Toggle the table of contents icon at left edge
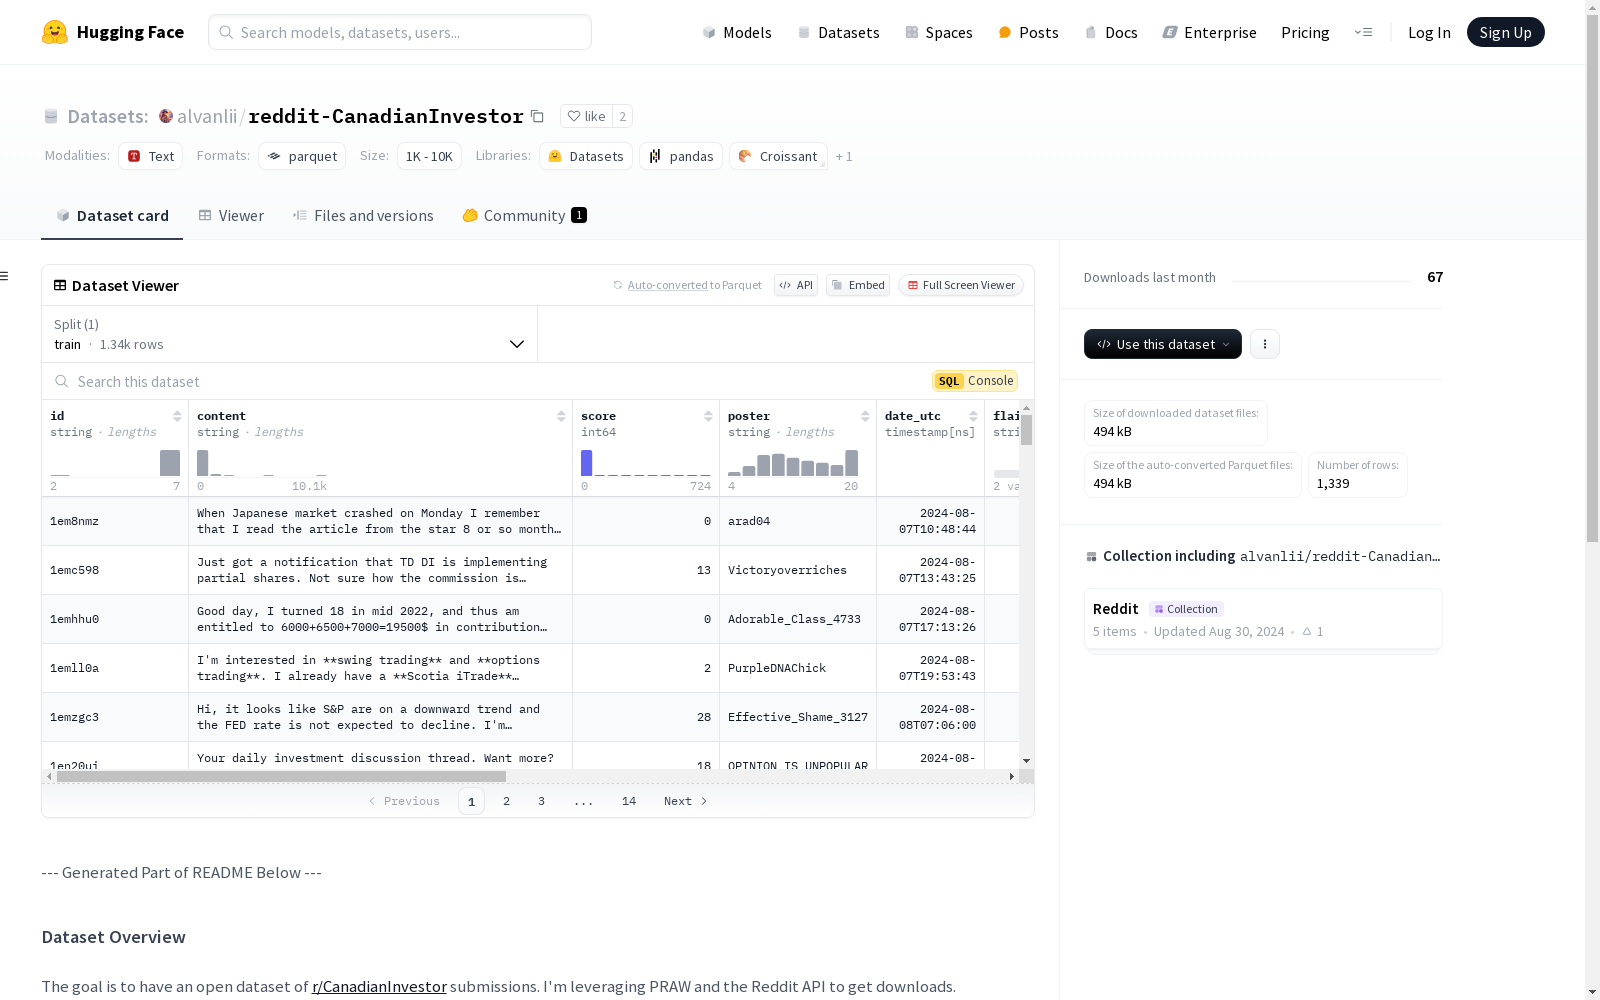This screenshot has height=1000, width=1600. tap(5, 276)
